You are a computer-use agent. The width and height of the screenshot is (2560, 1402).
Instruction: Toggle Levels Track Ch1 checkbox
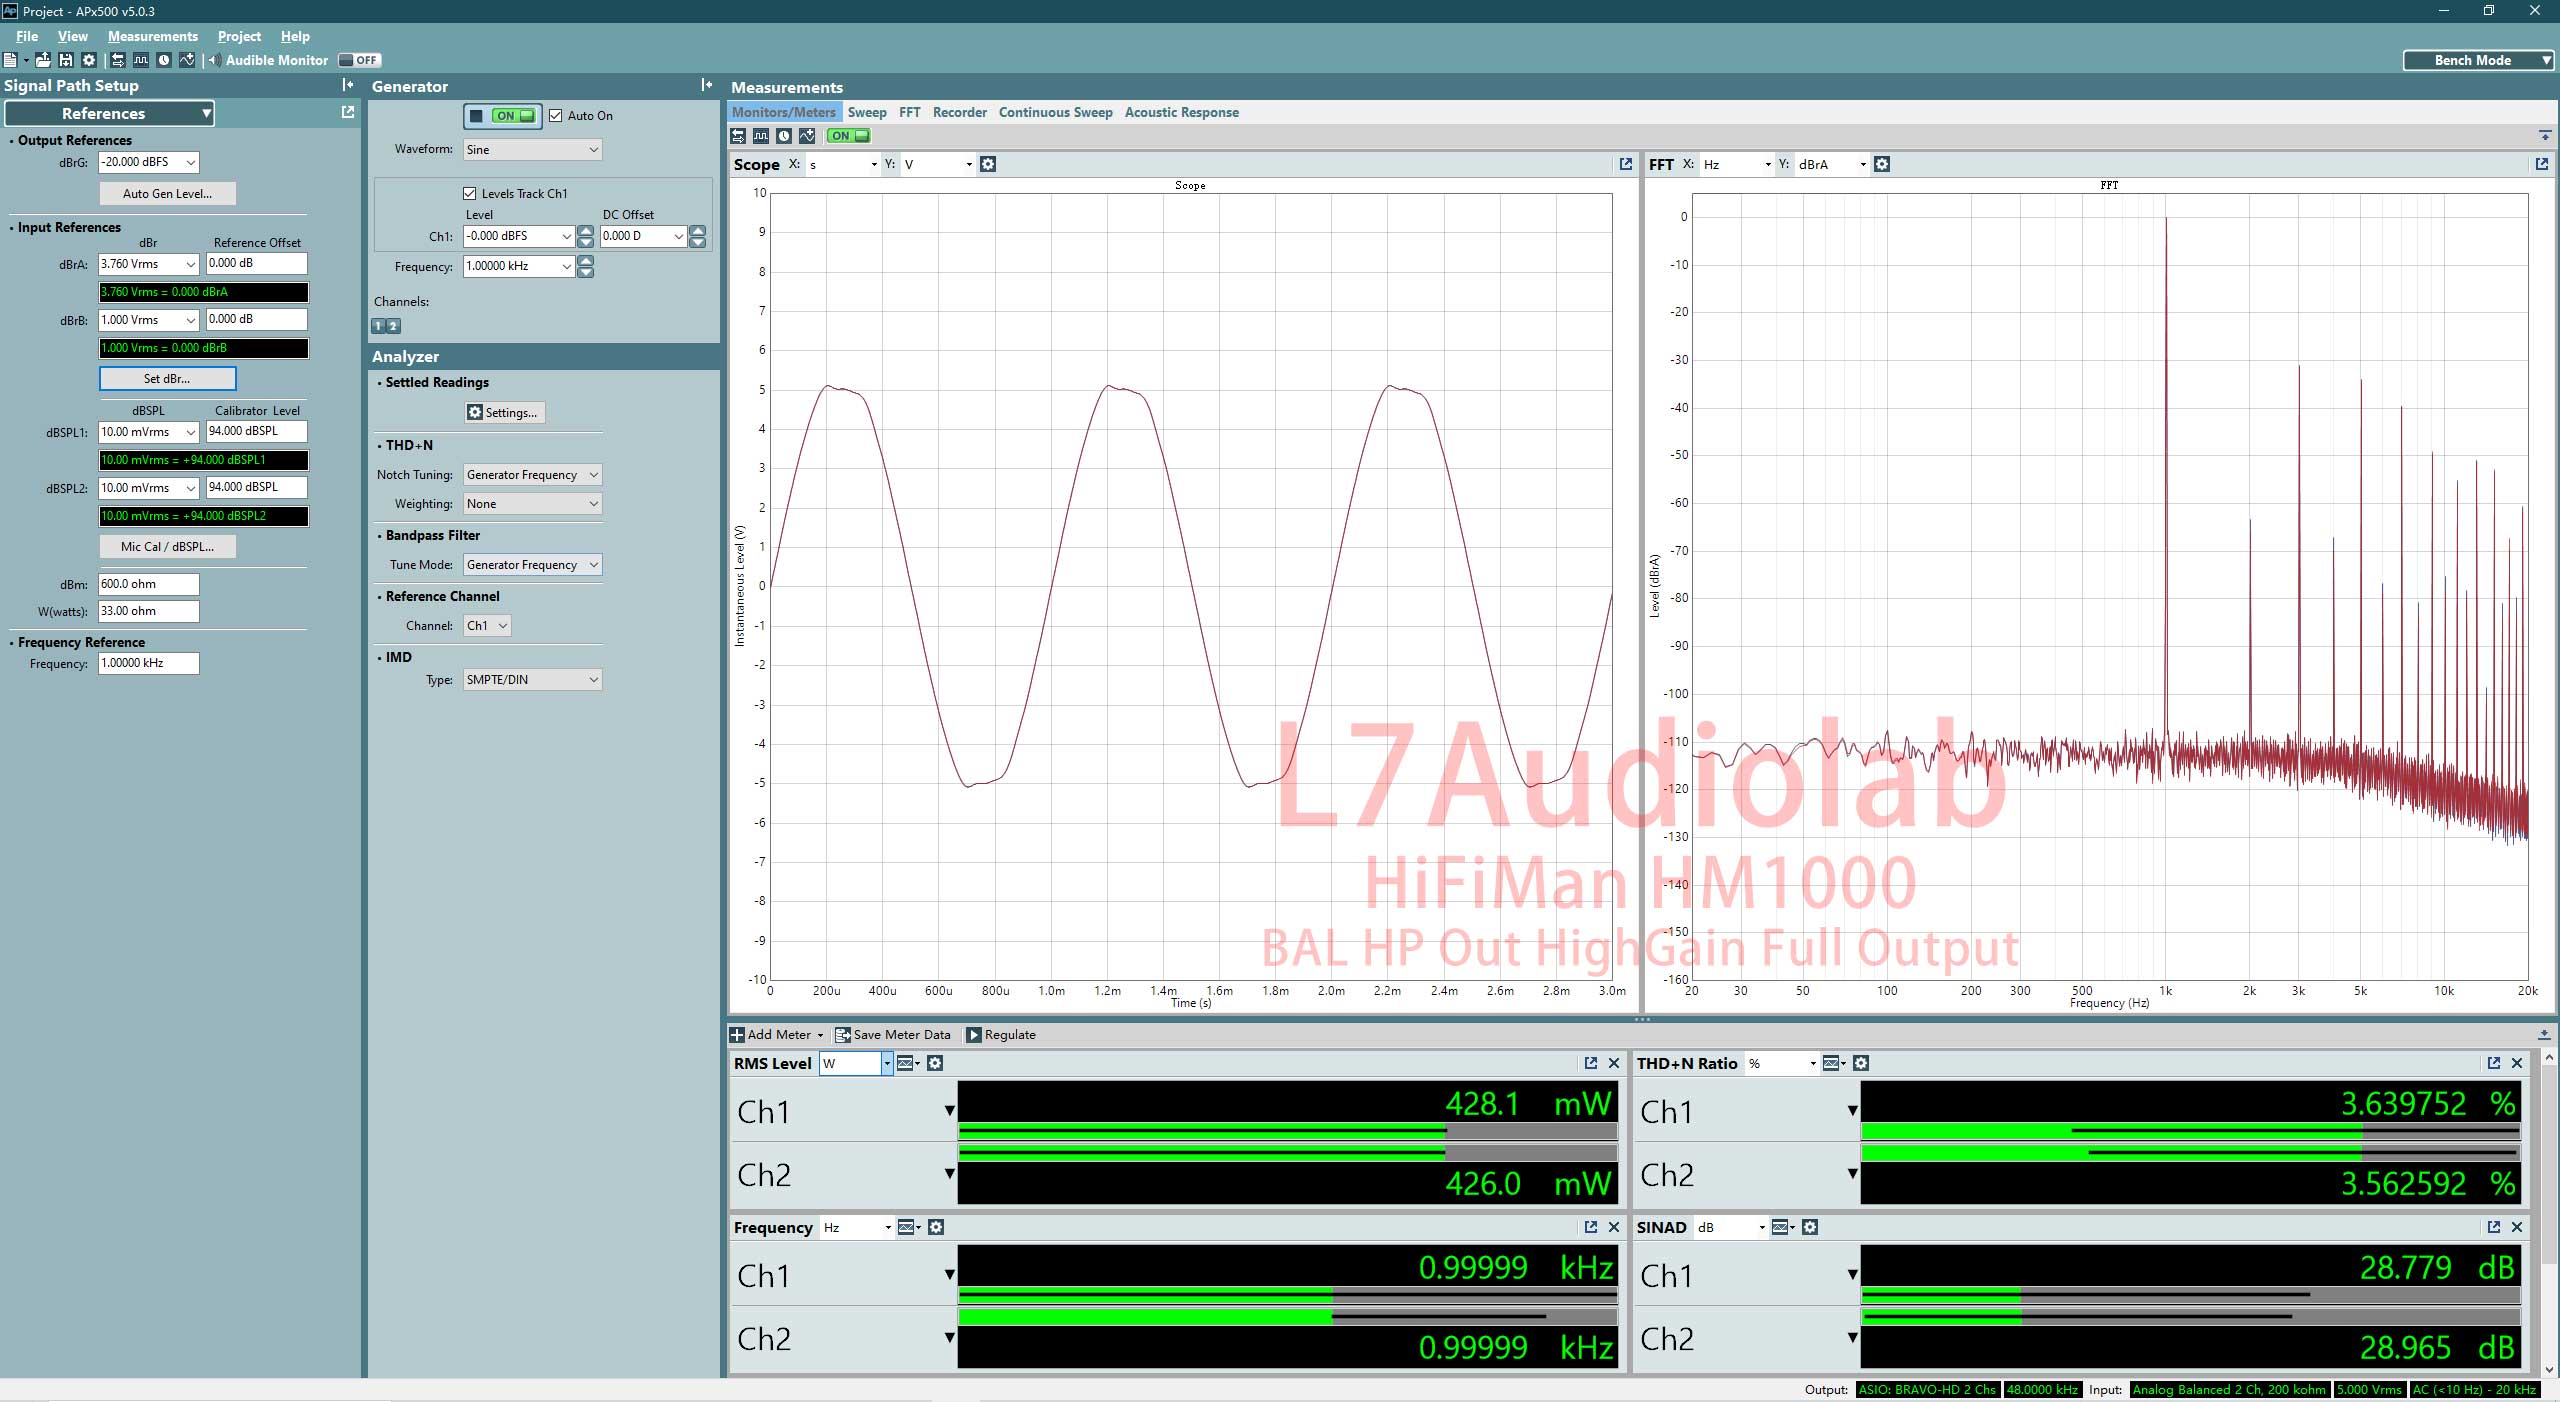pos(470,194)
